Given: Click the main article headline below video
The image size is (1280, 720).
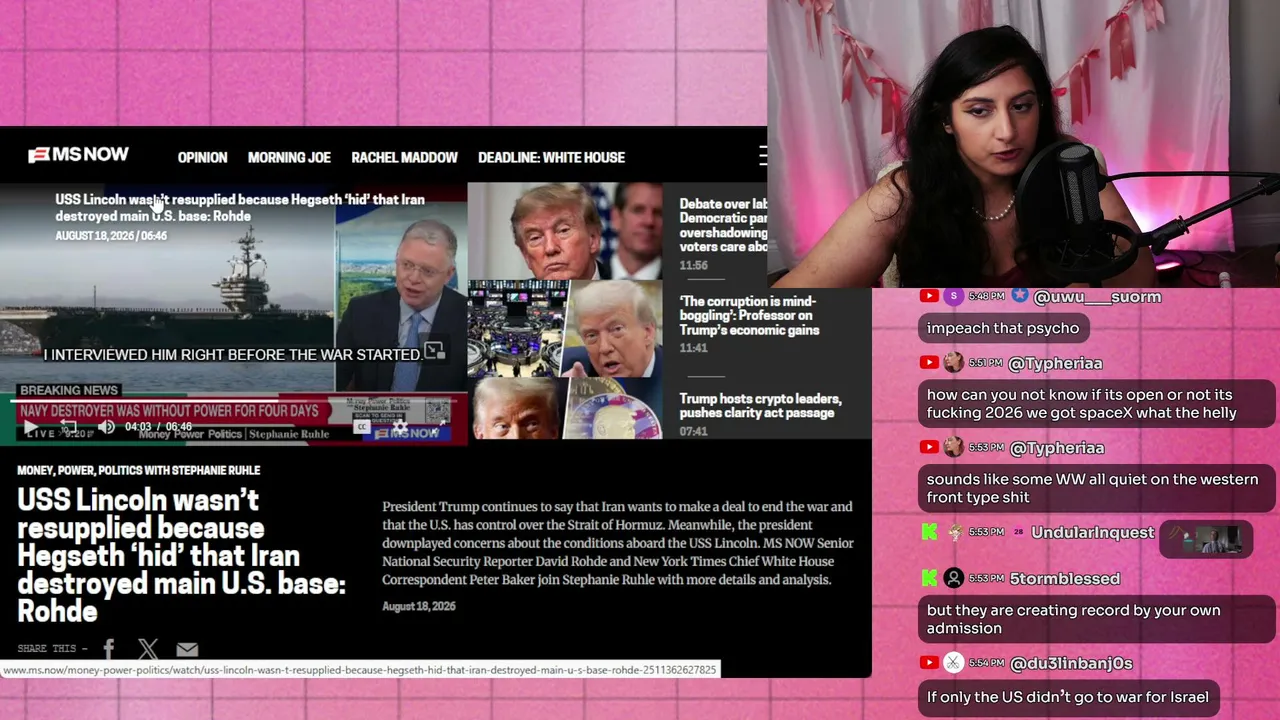Looking at the screenshot, I should [x=181, y=556].
